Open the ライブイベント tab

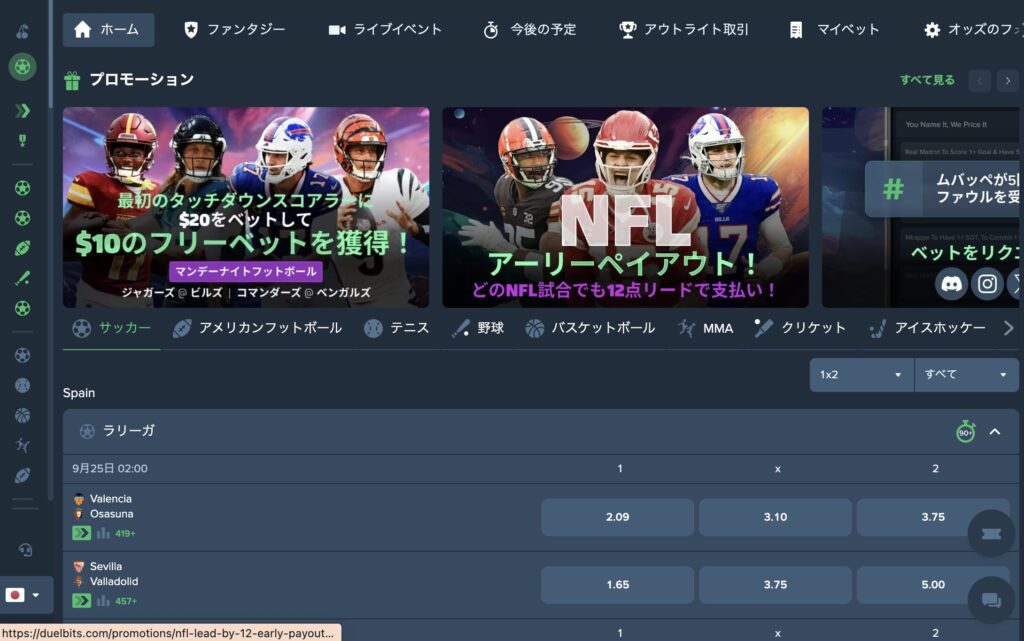[x=385, y=29]
